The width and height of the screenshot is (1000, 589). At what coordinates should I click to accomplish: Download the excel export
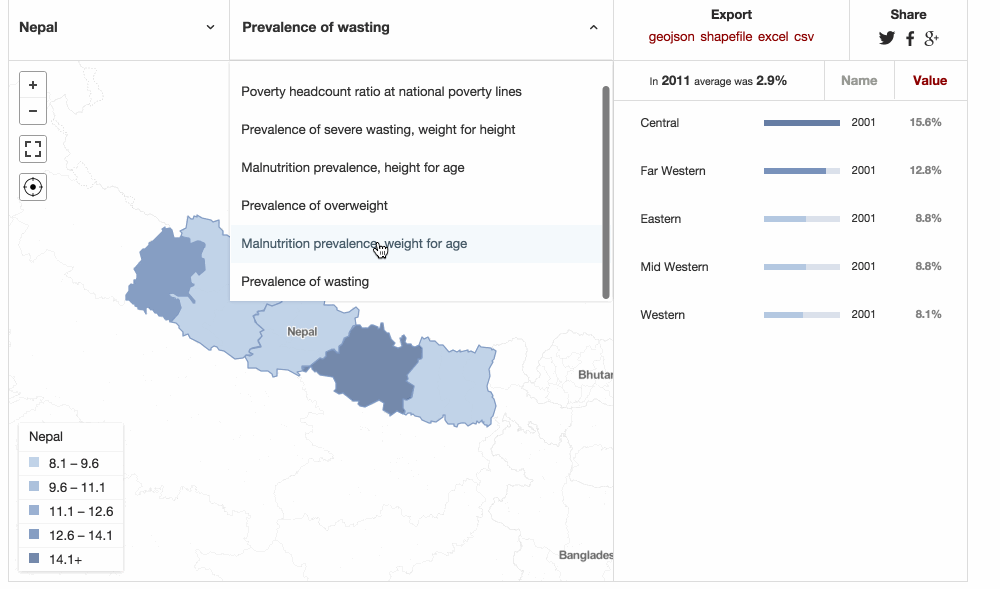click(773, 37)
